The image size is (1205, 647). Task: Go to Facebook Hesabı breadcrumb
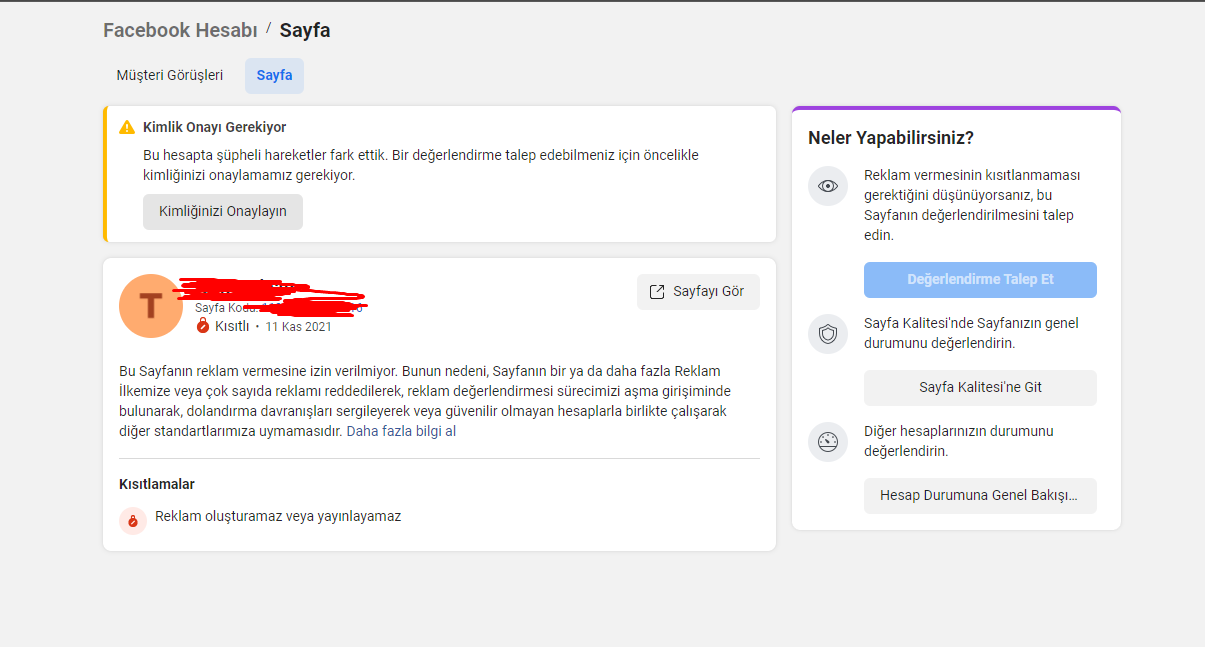click(x=180, y=30)
